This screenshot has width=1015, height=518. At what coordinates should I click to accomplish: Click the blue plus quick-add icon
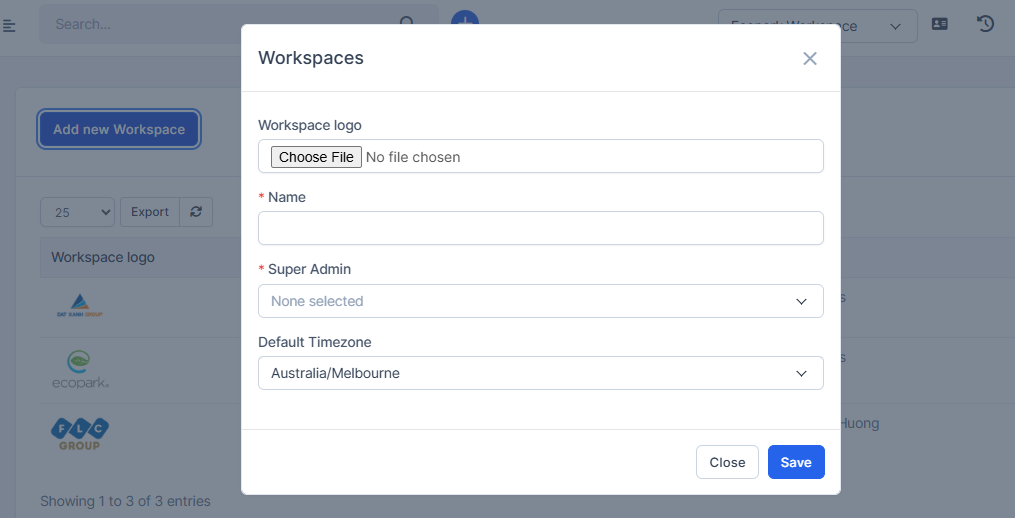click(x=465, y=18)
